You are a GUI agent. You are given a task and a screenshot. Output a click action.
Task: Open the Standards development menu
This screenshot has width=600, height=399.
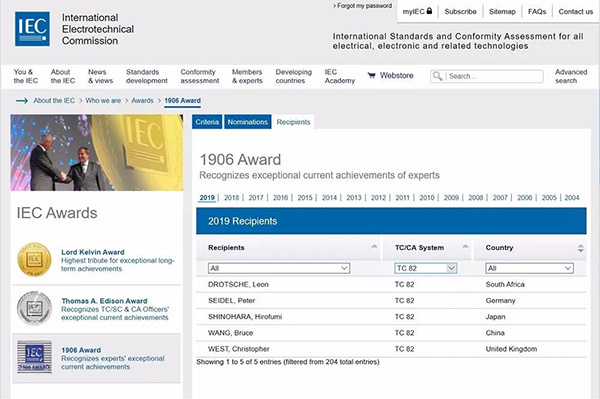147,76
